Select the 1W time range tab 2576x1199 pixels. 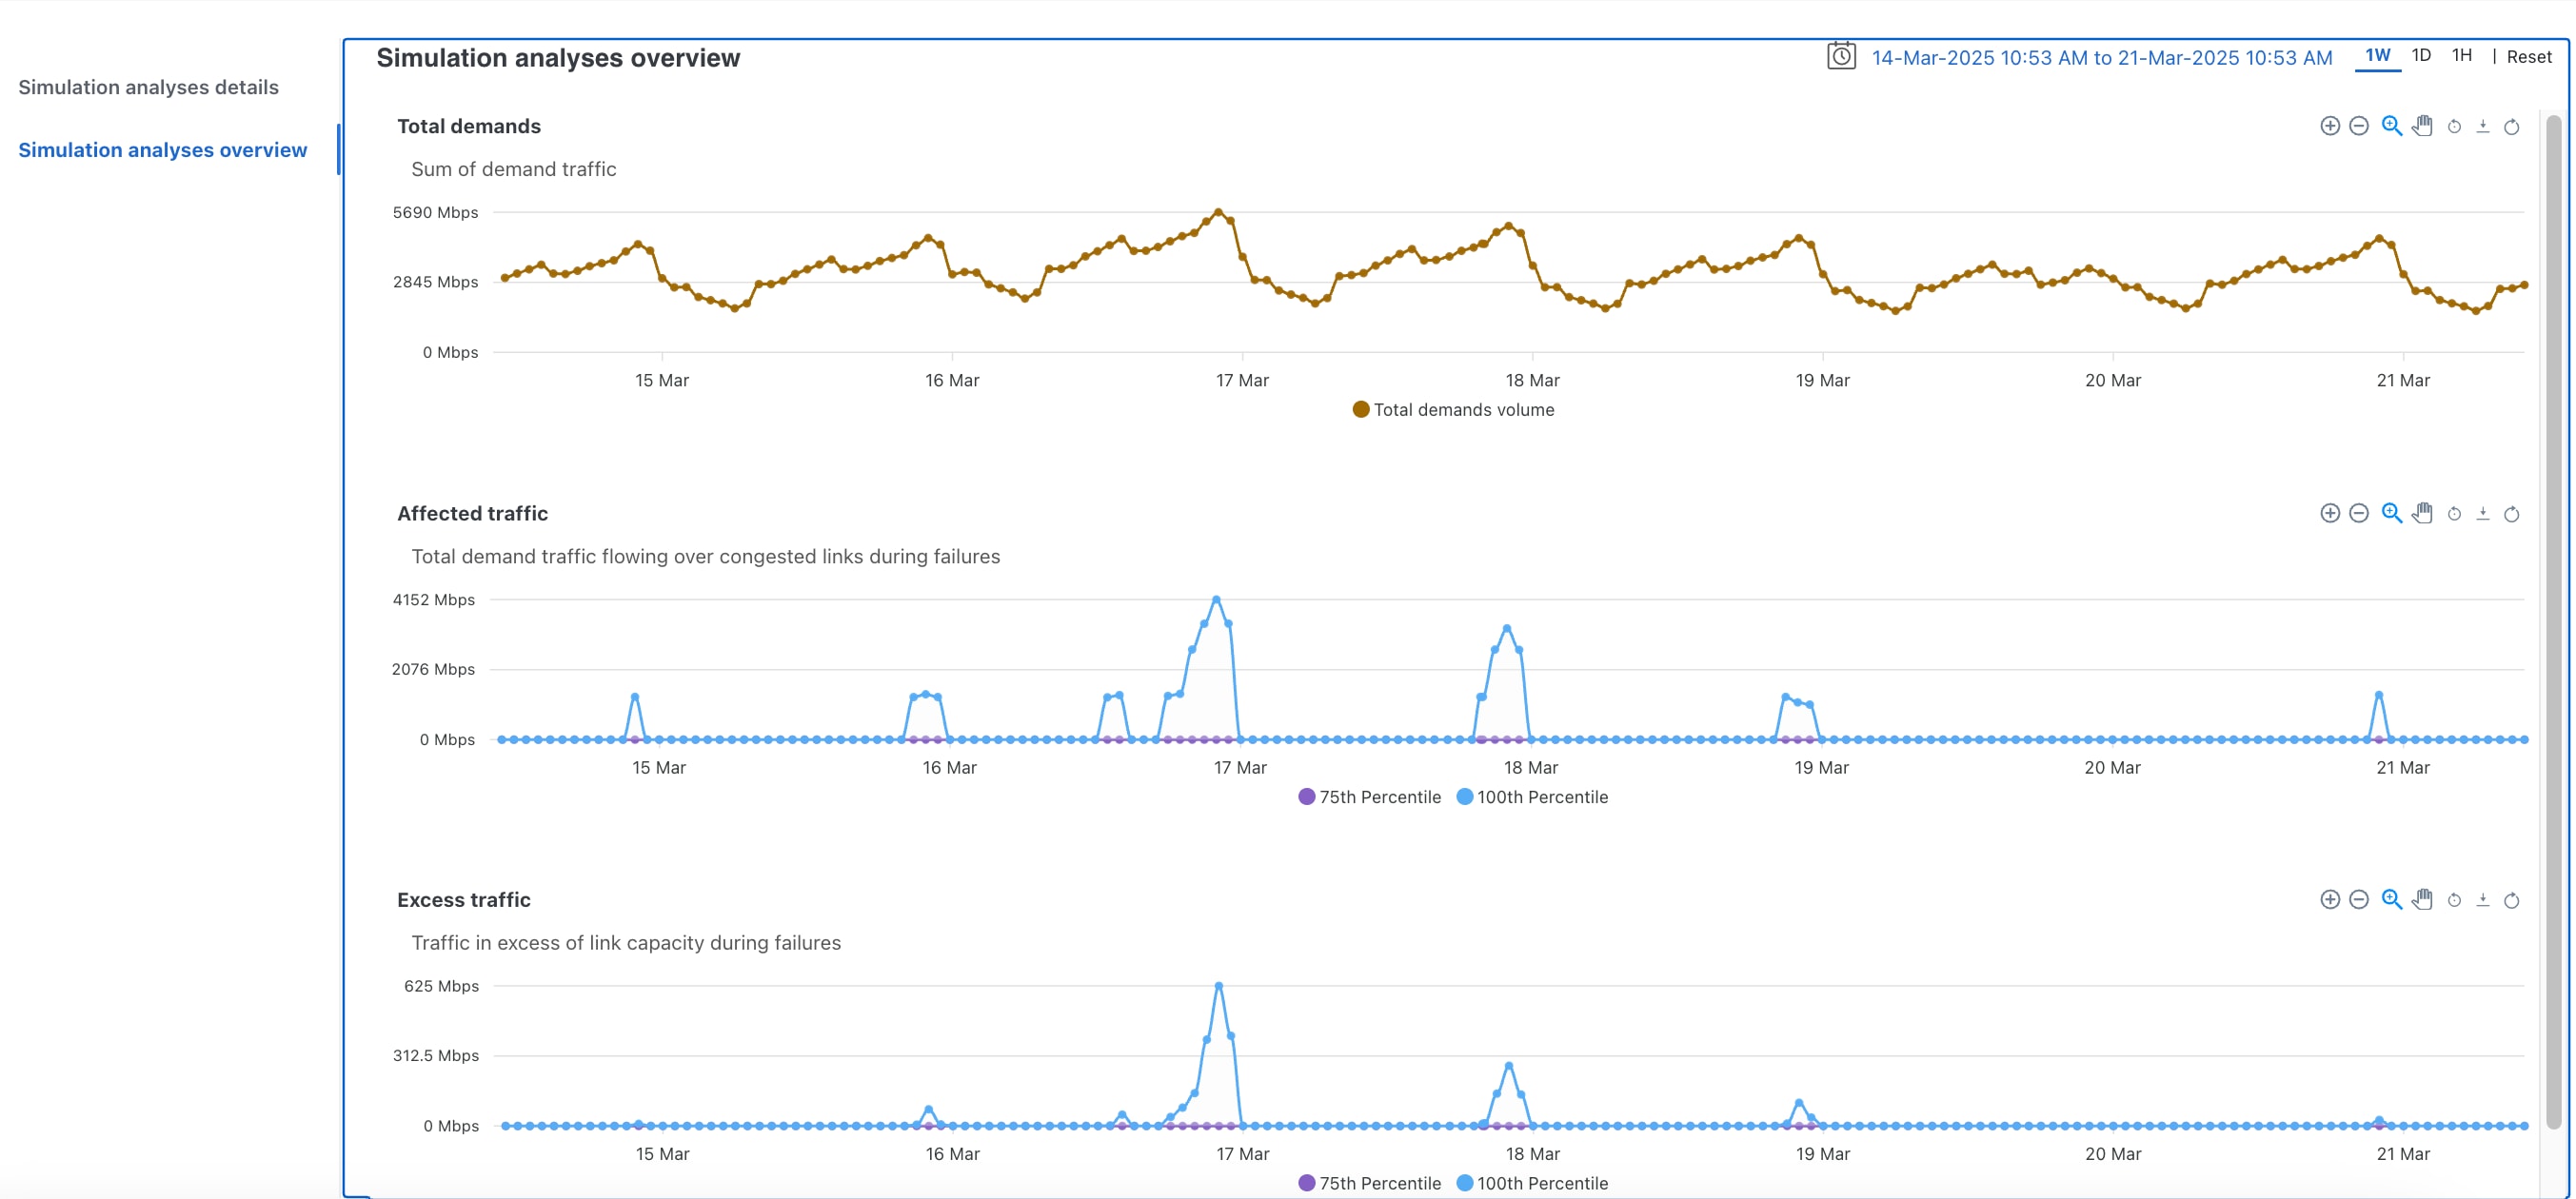tap(2377, 56)
